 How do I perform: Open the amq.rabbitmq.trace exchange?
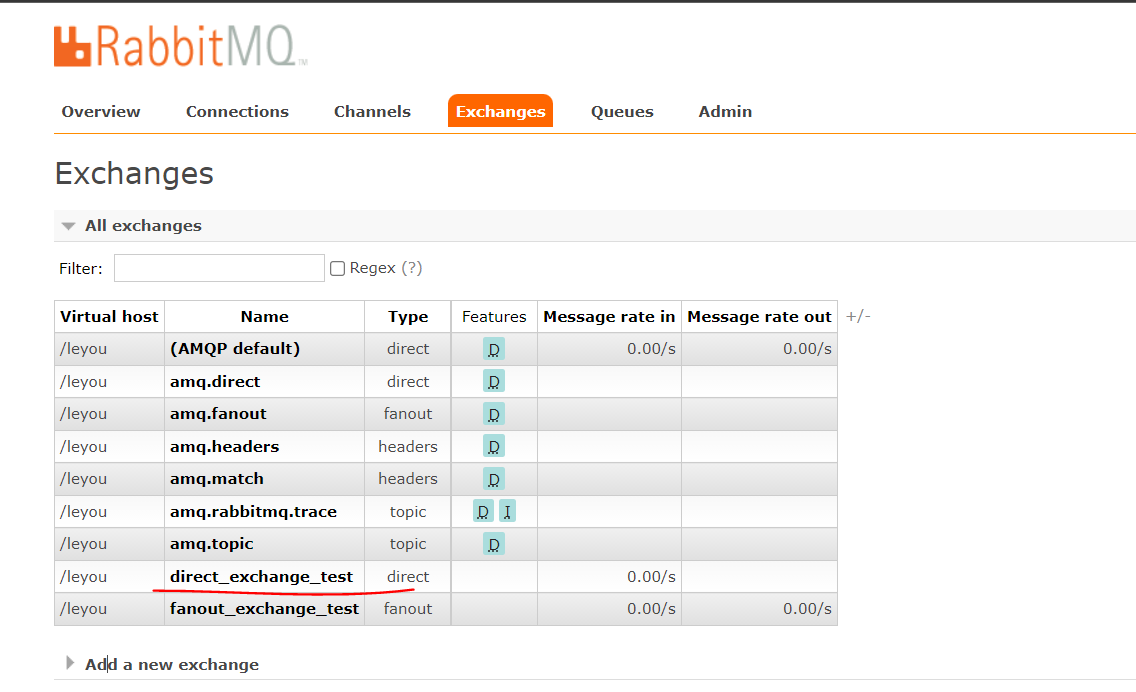coord(254,512)
